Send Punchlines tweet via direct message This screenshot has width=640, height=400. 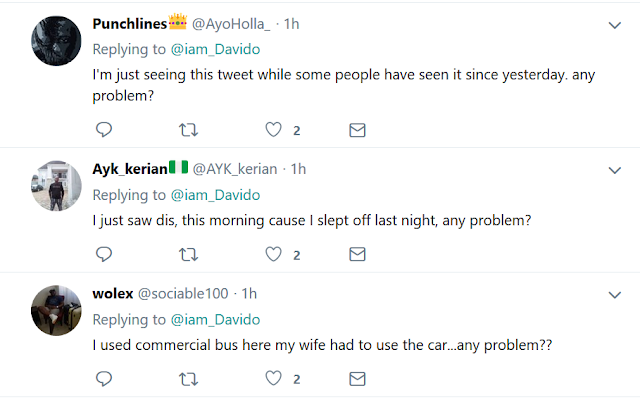coord(356,131)
